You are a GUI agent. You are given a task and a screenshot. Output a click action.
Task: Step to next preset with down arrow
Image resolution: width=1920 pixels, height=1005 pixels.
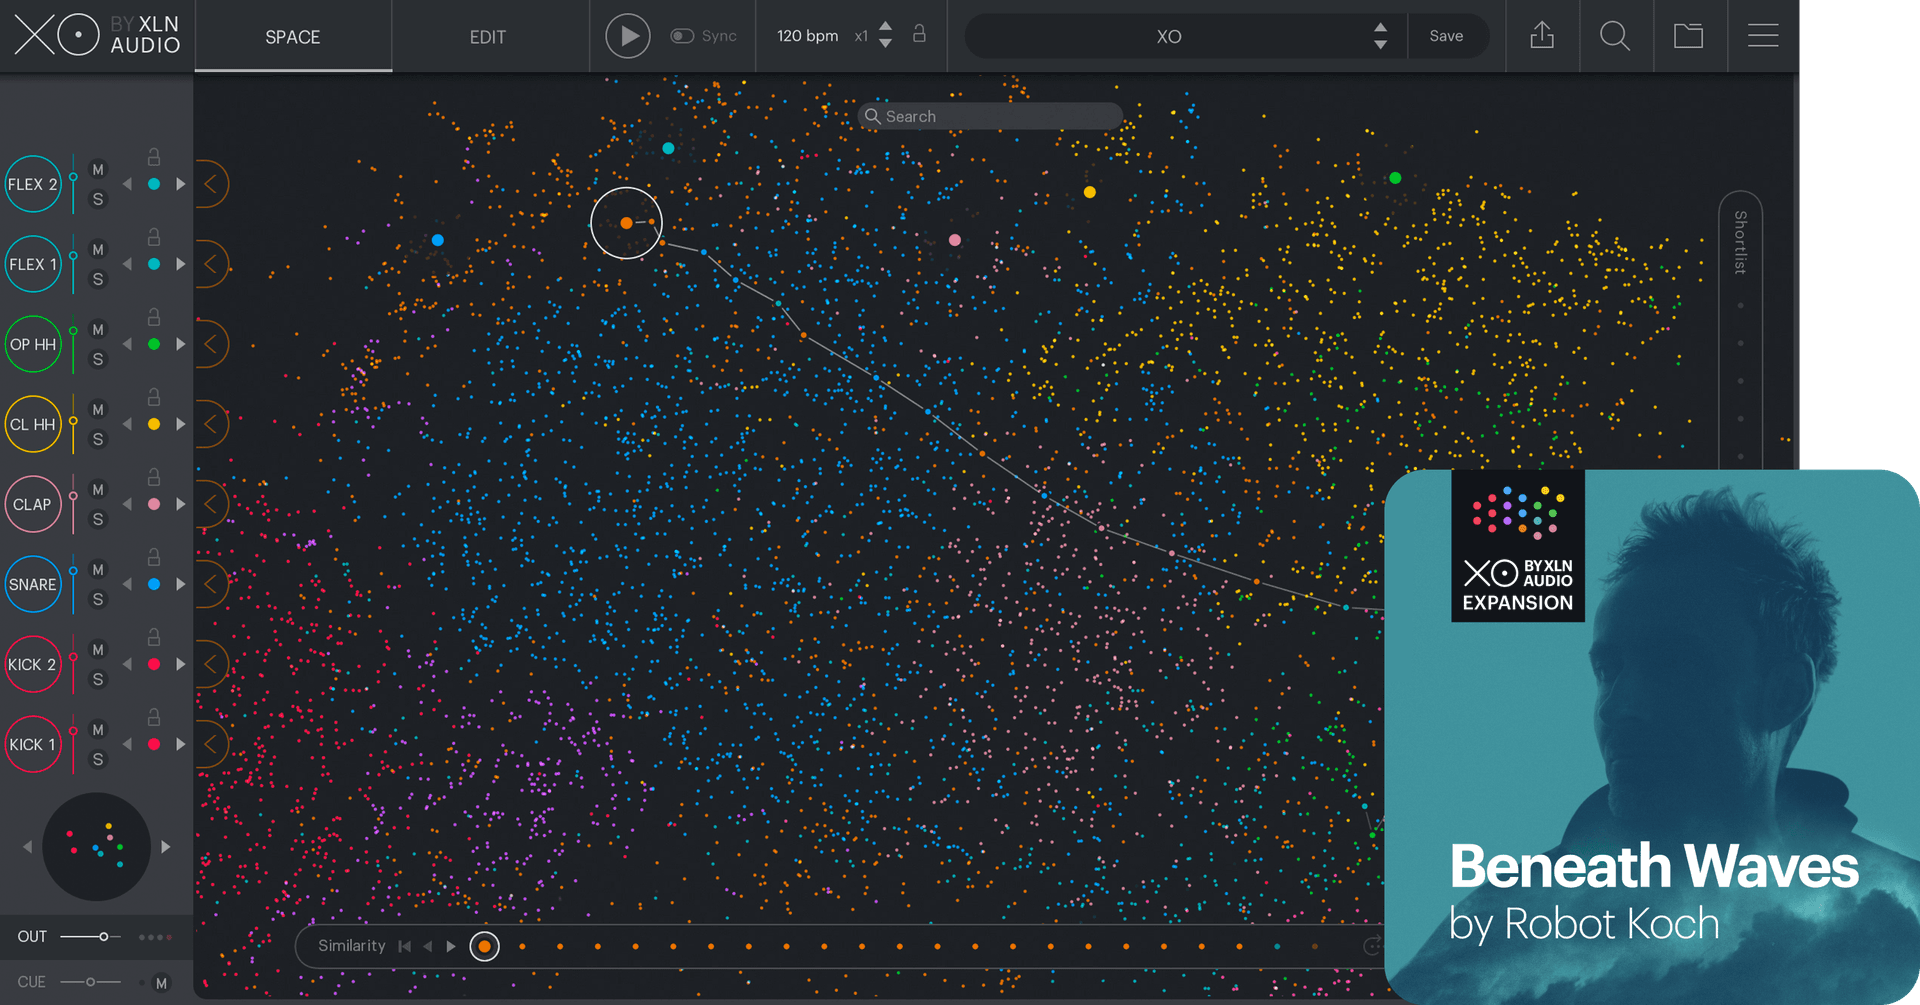[1380, 45]
